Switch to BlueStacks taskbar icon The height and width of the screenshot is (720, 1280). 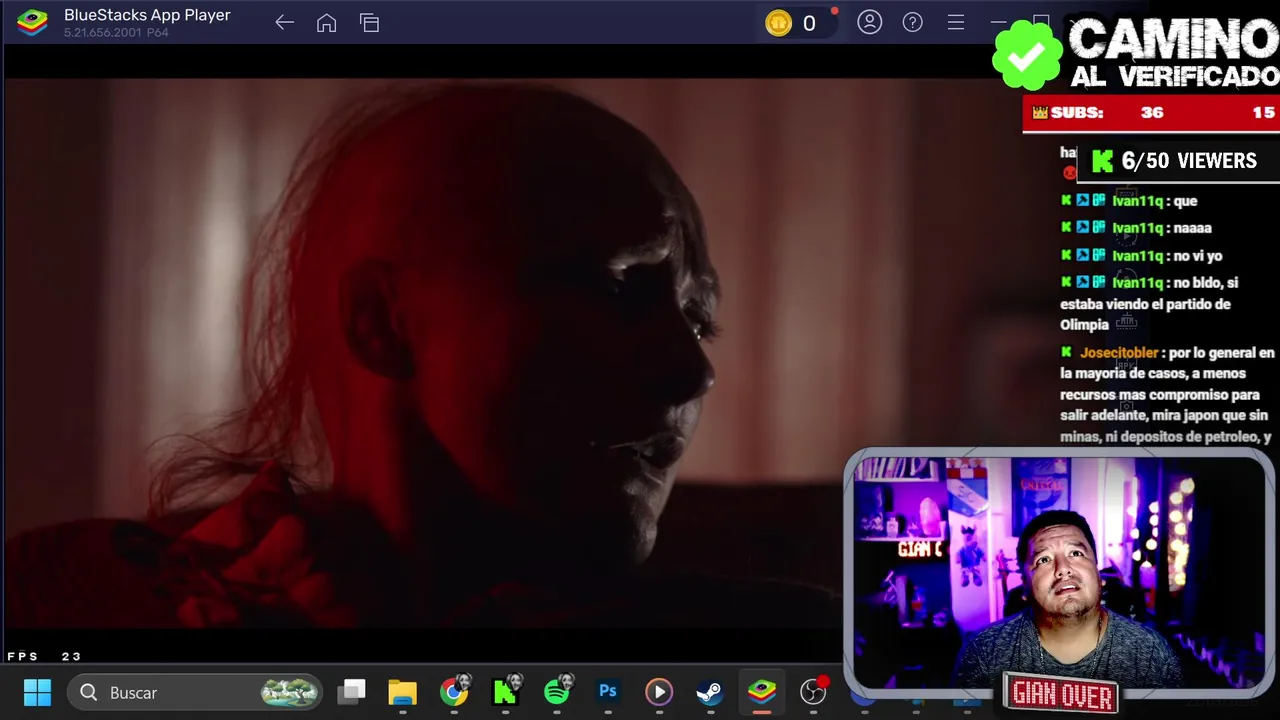point(762,691)
